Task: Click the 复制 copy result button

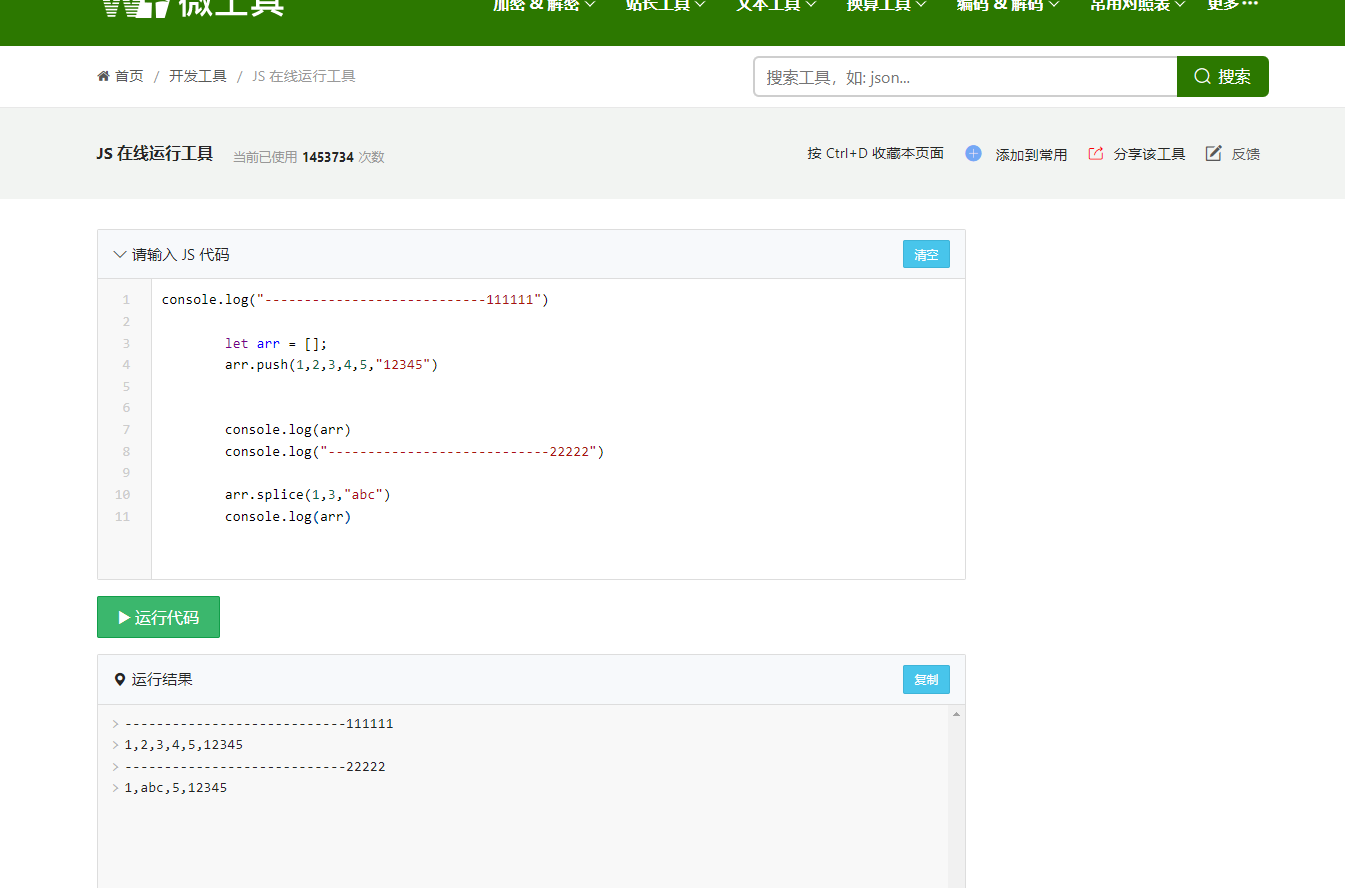Action: tap(926, 680)
